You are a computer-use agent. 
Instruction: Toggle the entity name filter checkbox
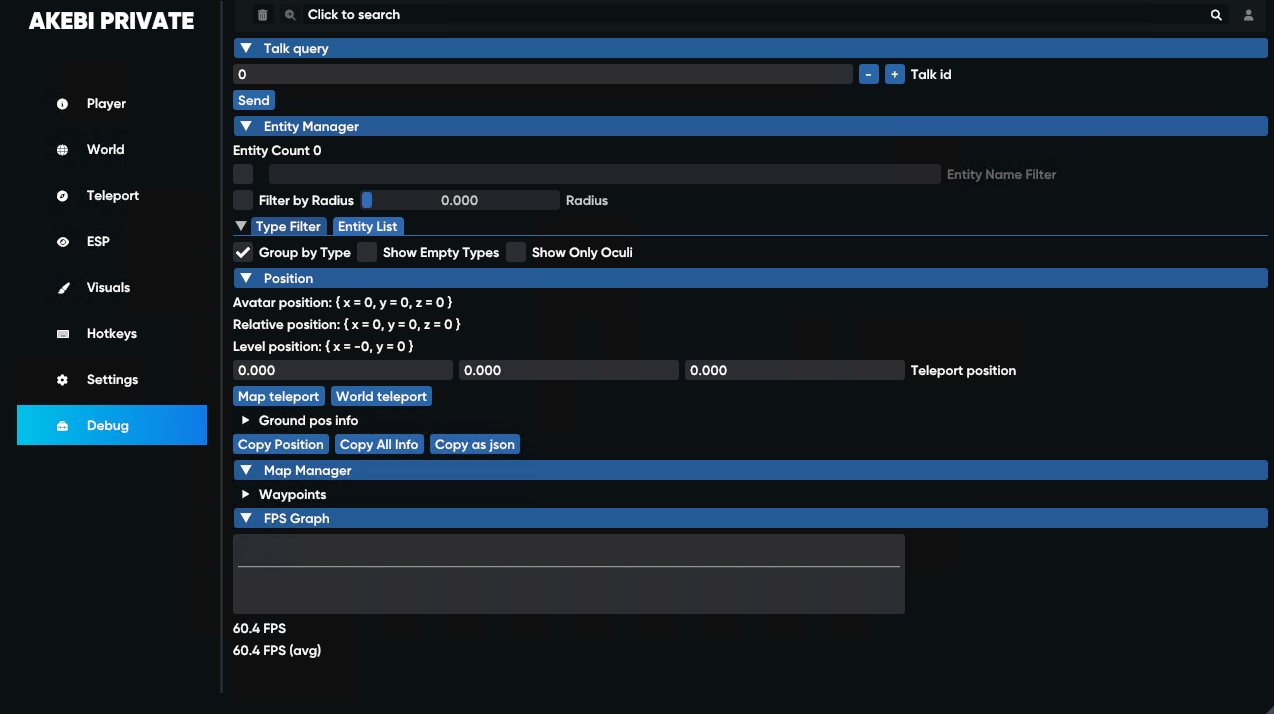pos(243,174)
